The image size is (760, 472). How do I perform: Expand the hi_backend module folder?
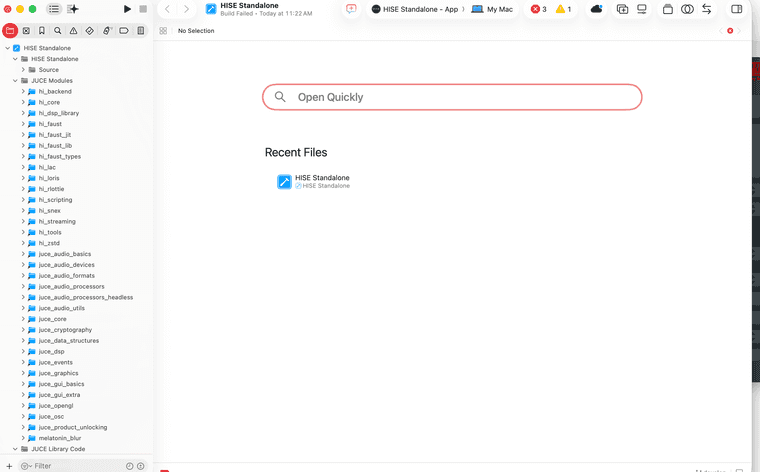click(23, 91)
